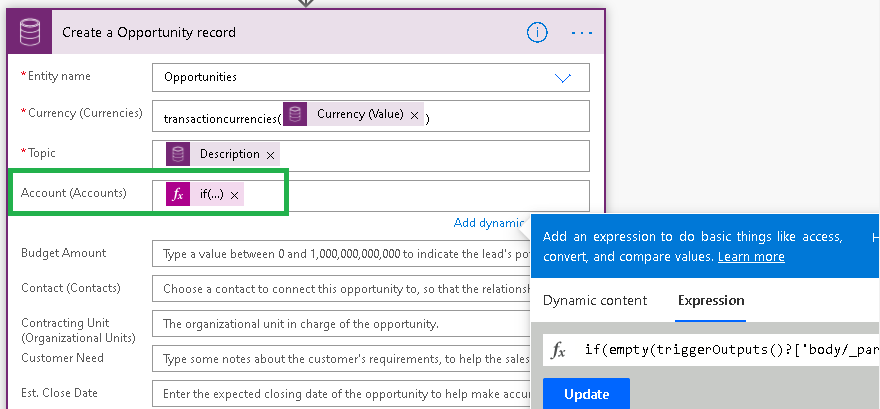Click the Currency (Value) token icon
Viewport: 880px width, 409px height.
(295, 115)
